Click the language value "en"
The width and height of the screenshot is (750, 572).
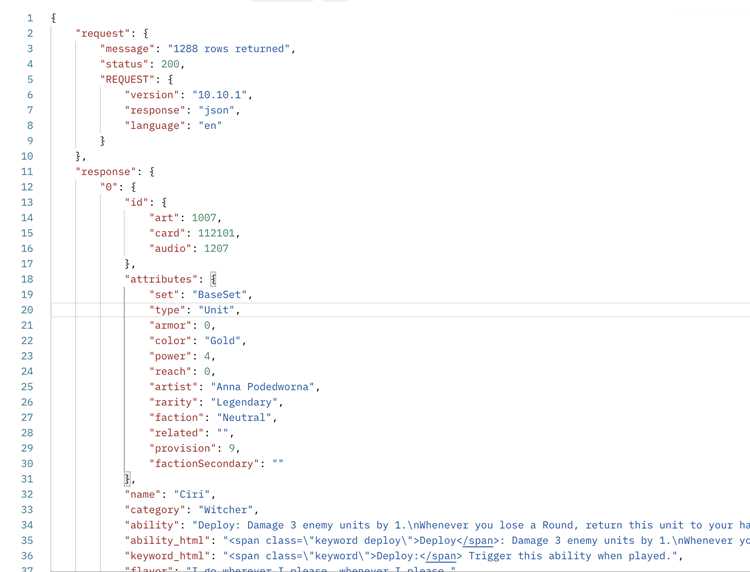pos(210,125)
